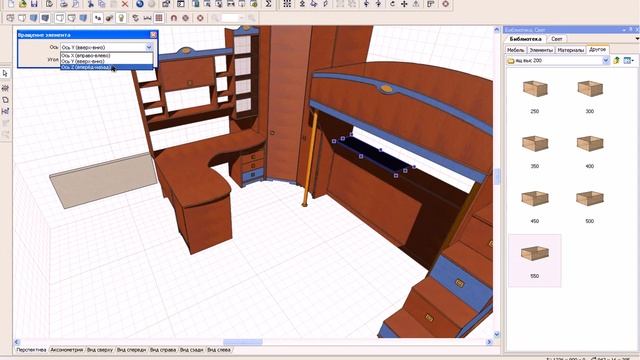Click the red X delete icon
Screen dimensions: 640x360
tap(125, 4)
